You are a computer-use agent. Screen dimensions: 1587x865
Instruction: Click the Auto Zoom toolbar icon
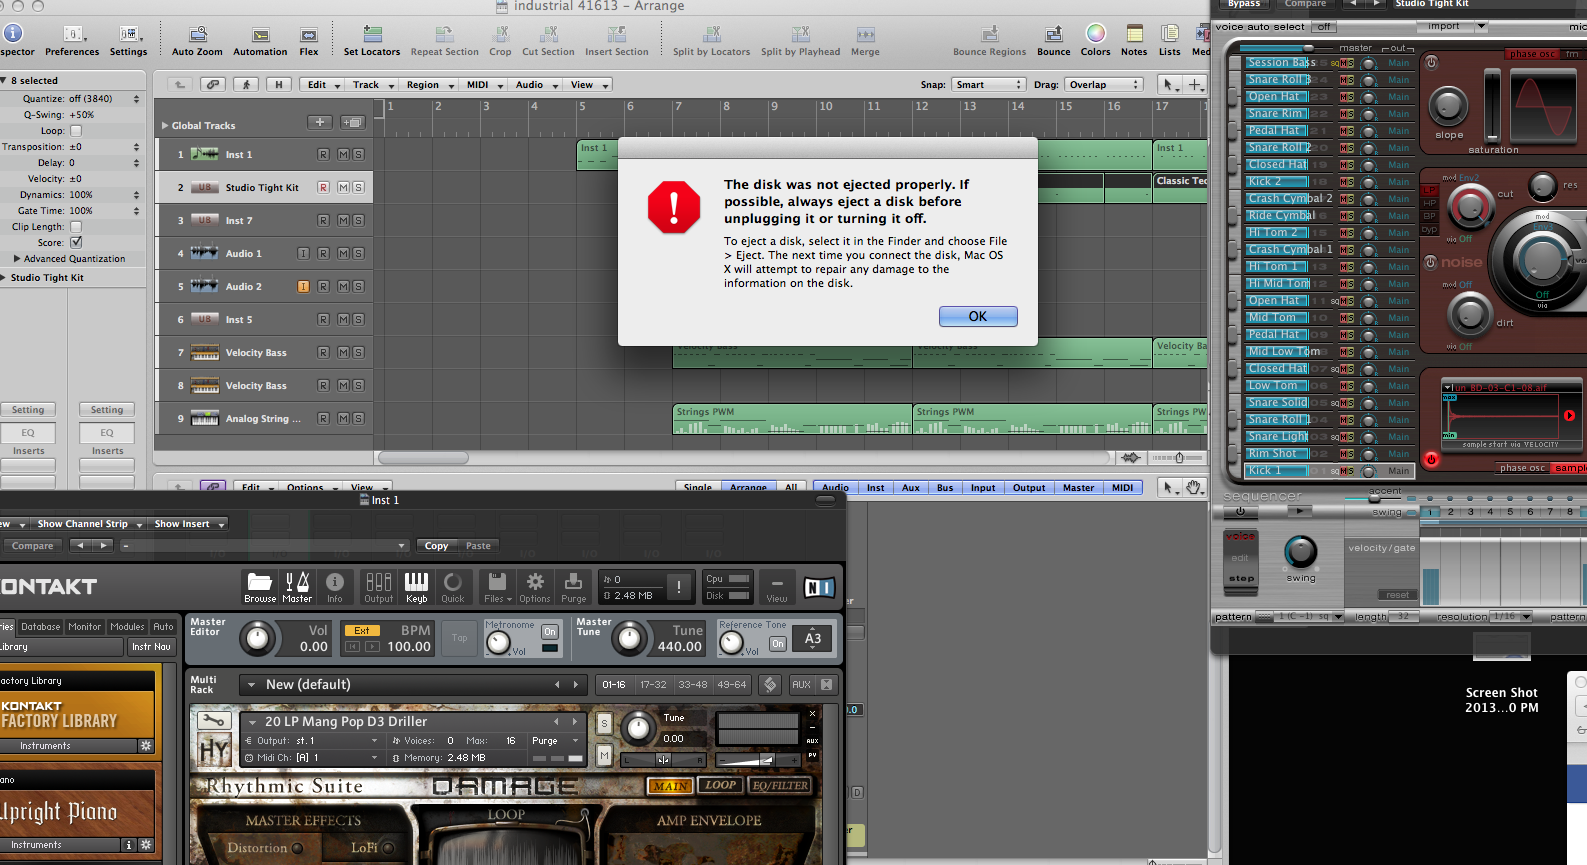point(197,41)
